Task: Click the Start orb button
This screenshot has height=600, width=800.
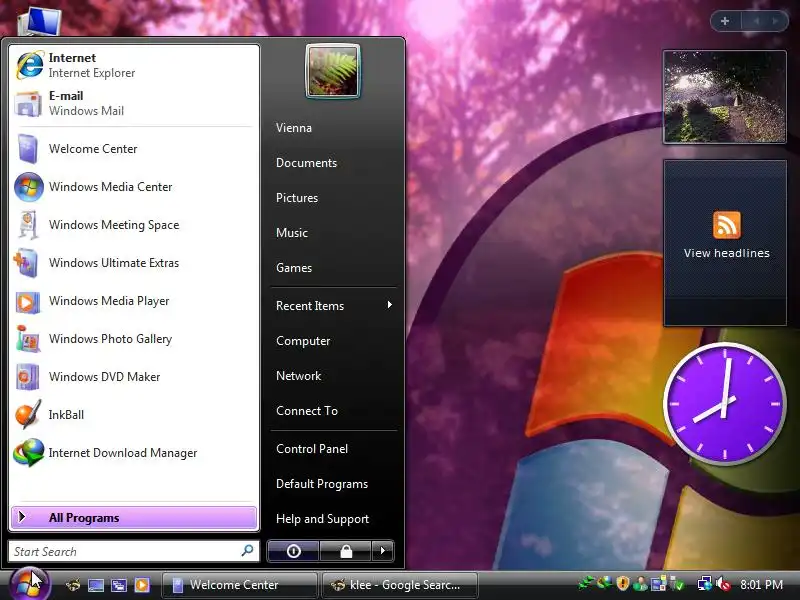Action: (28, 585)
